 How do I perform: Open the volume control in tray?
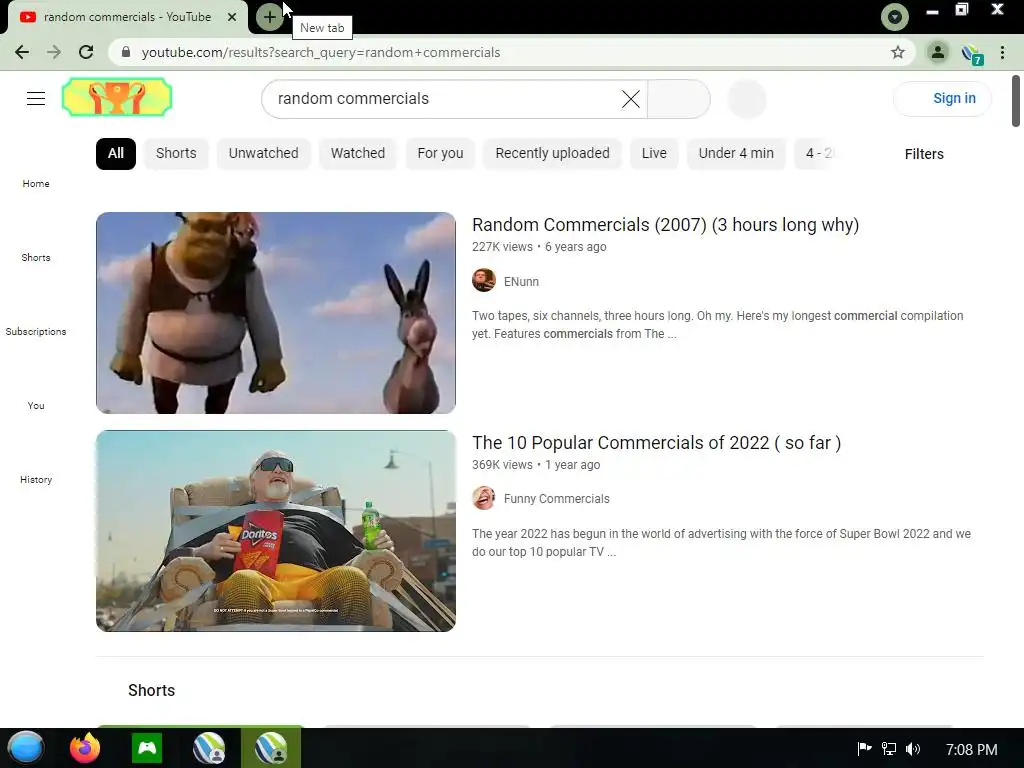pyautogui.click(x=912, y=748)
